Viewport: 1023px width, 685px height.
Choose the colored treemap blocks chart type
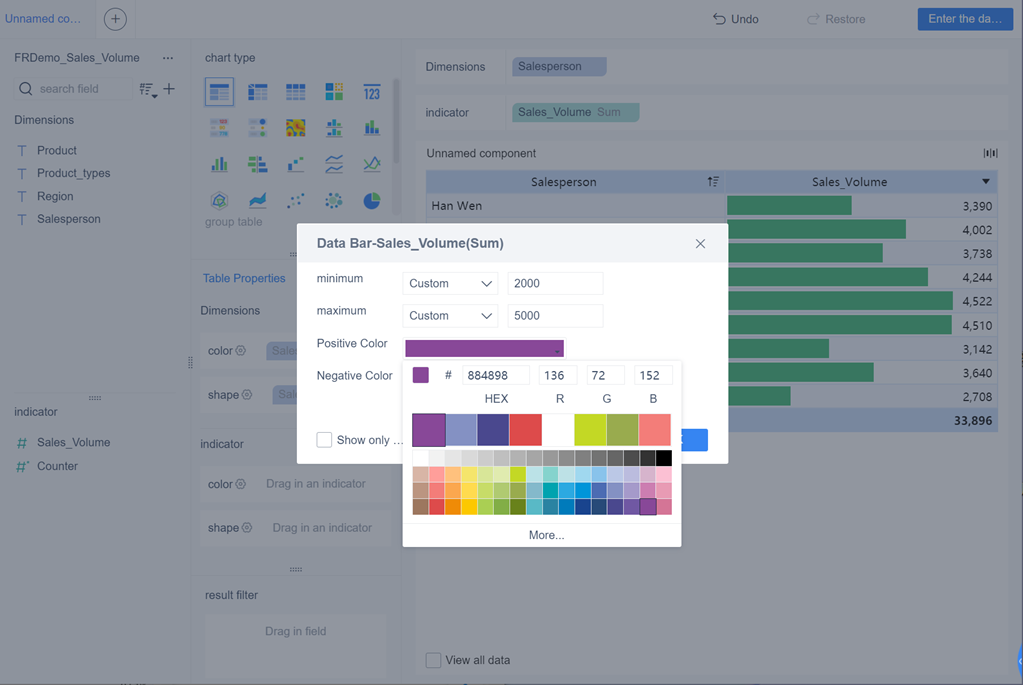334,92
